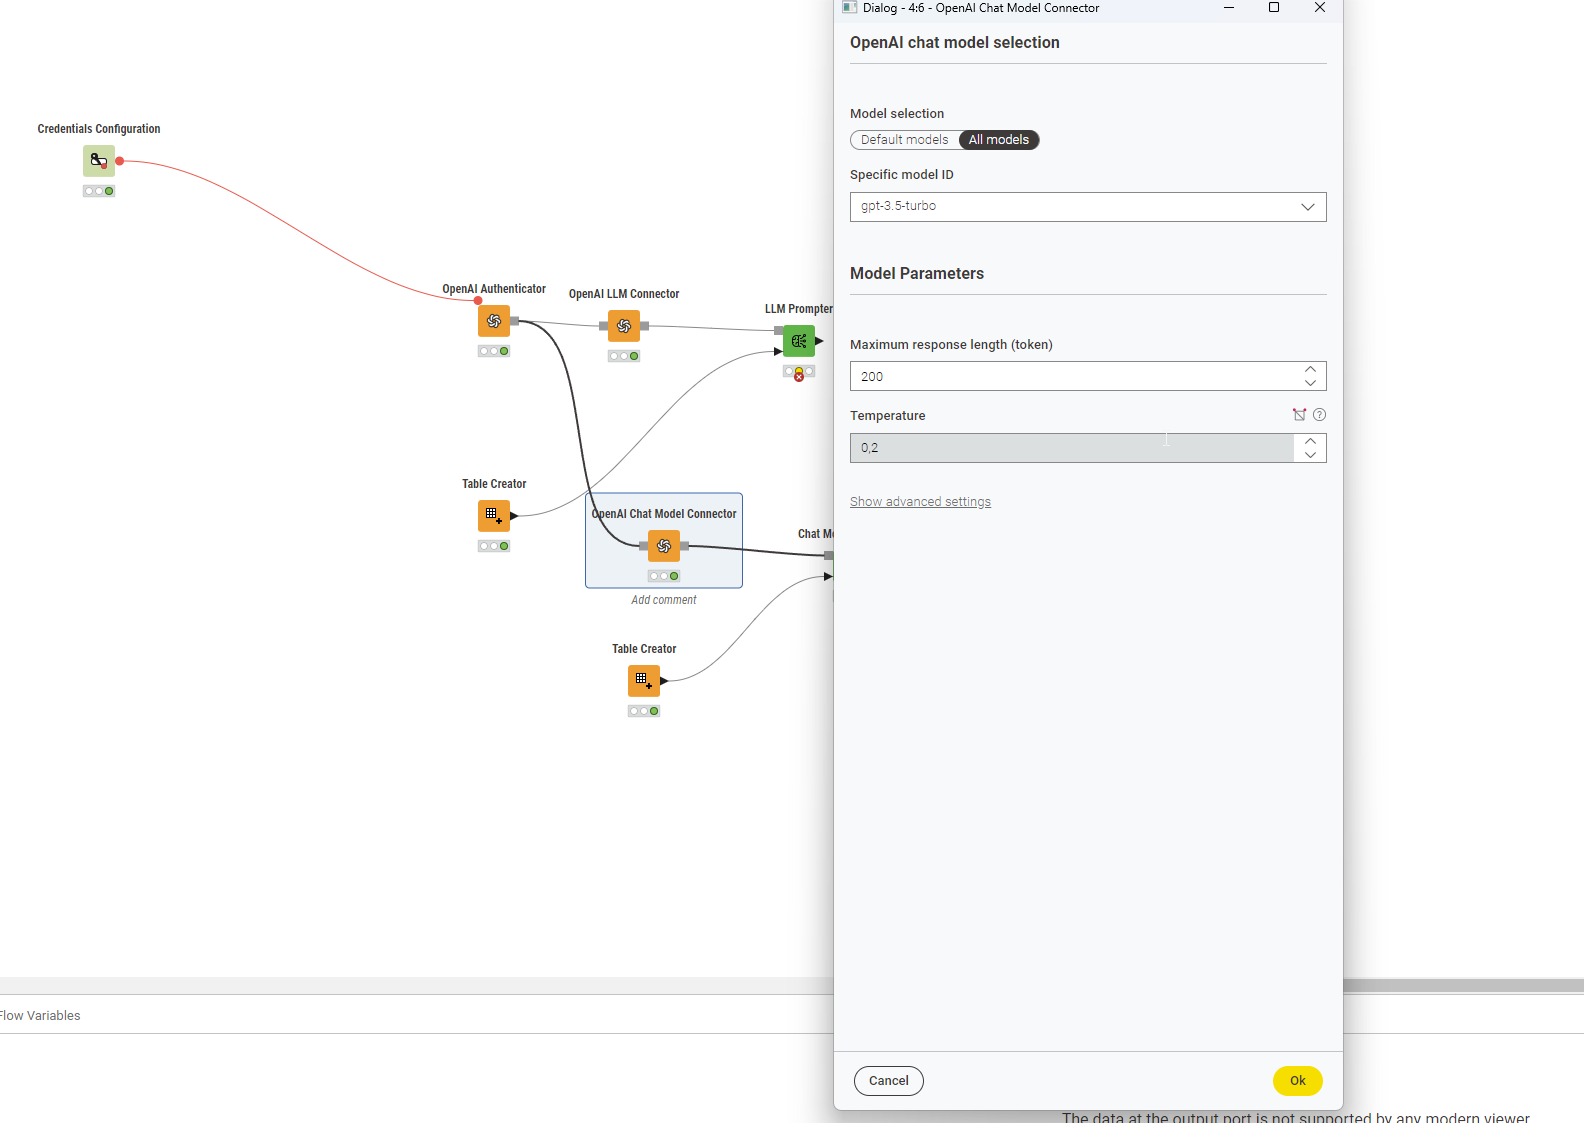This screenshot has height=1123, width=1584.
Task: Click the upper Table Creator node
Action: click(494, 516)
